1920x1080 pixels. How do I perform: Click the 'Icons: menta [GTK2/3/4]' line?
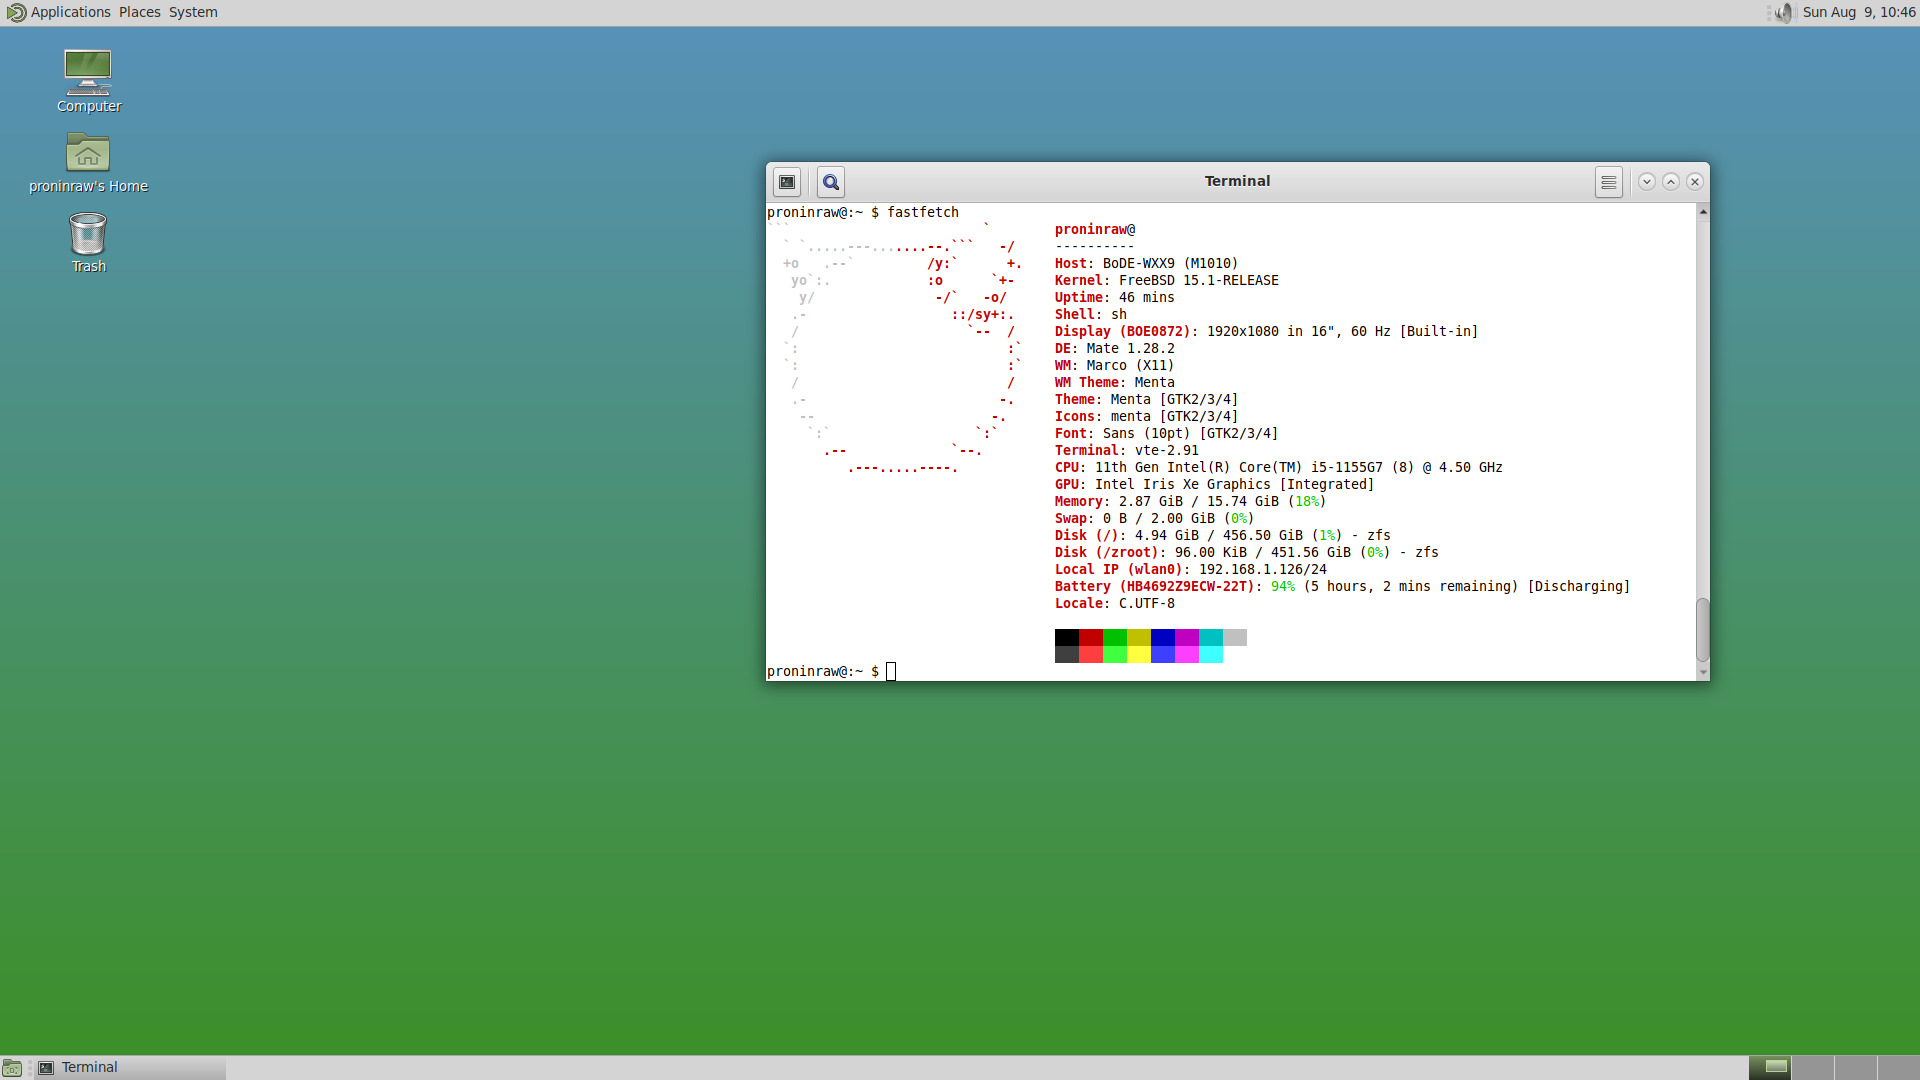coord(1146,417)
